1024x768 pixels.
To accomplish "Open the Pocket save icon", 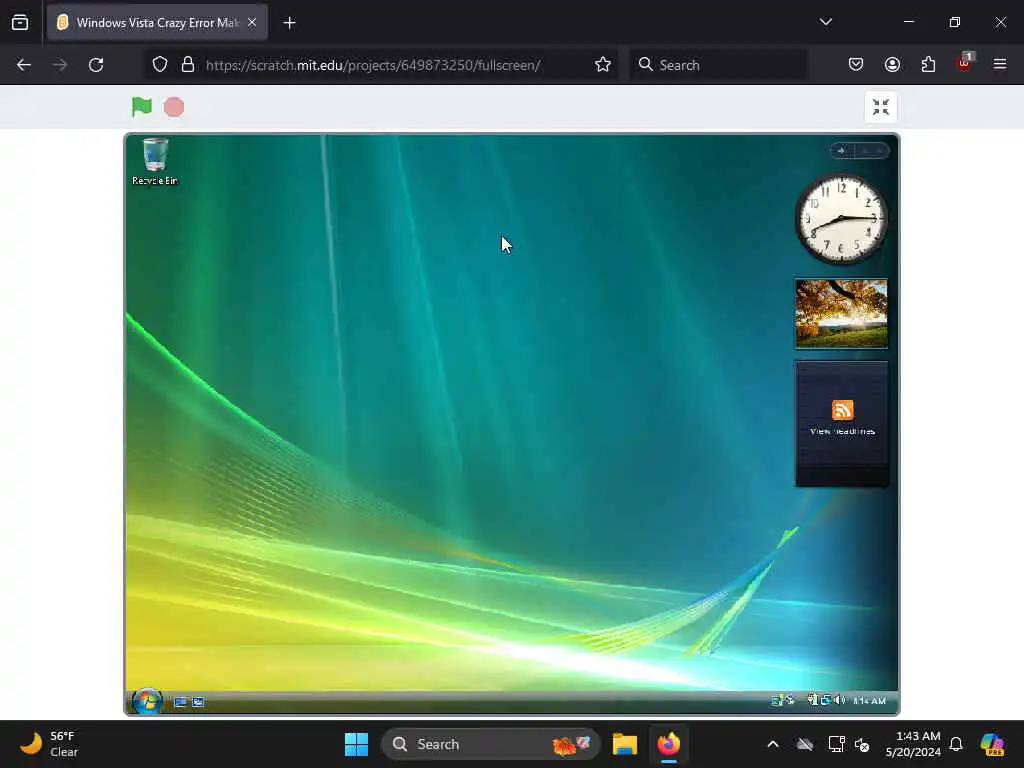I will pyautogui.click(x=856, y=64).
